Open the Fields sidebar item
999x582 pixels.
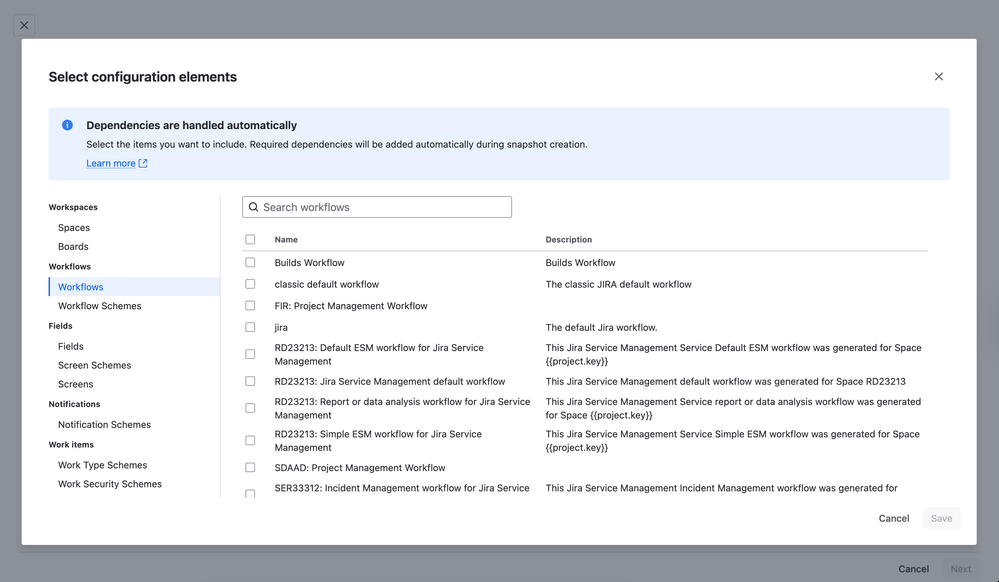point(71,346)
